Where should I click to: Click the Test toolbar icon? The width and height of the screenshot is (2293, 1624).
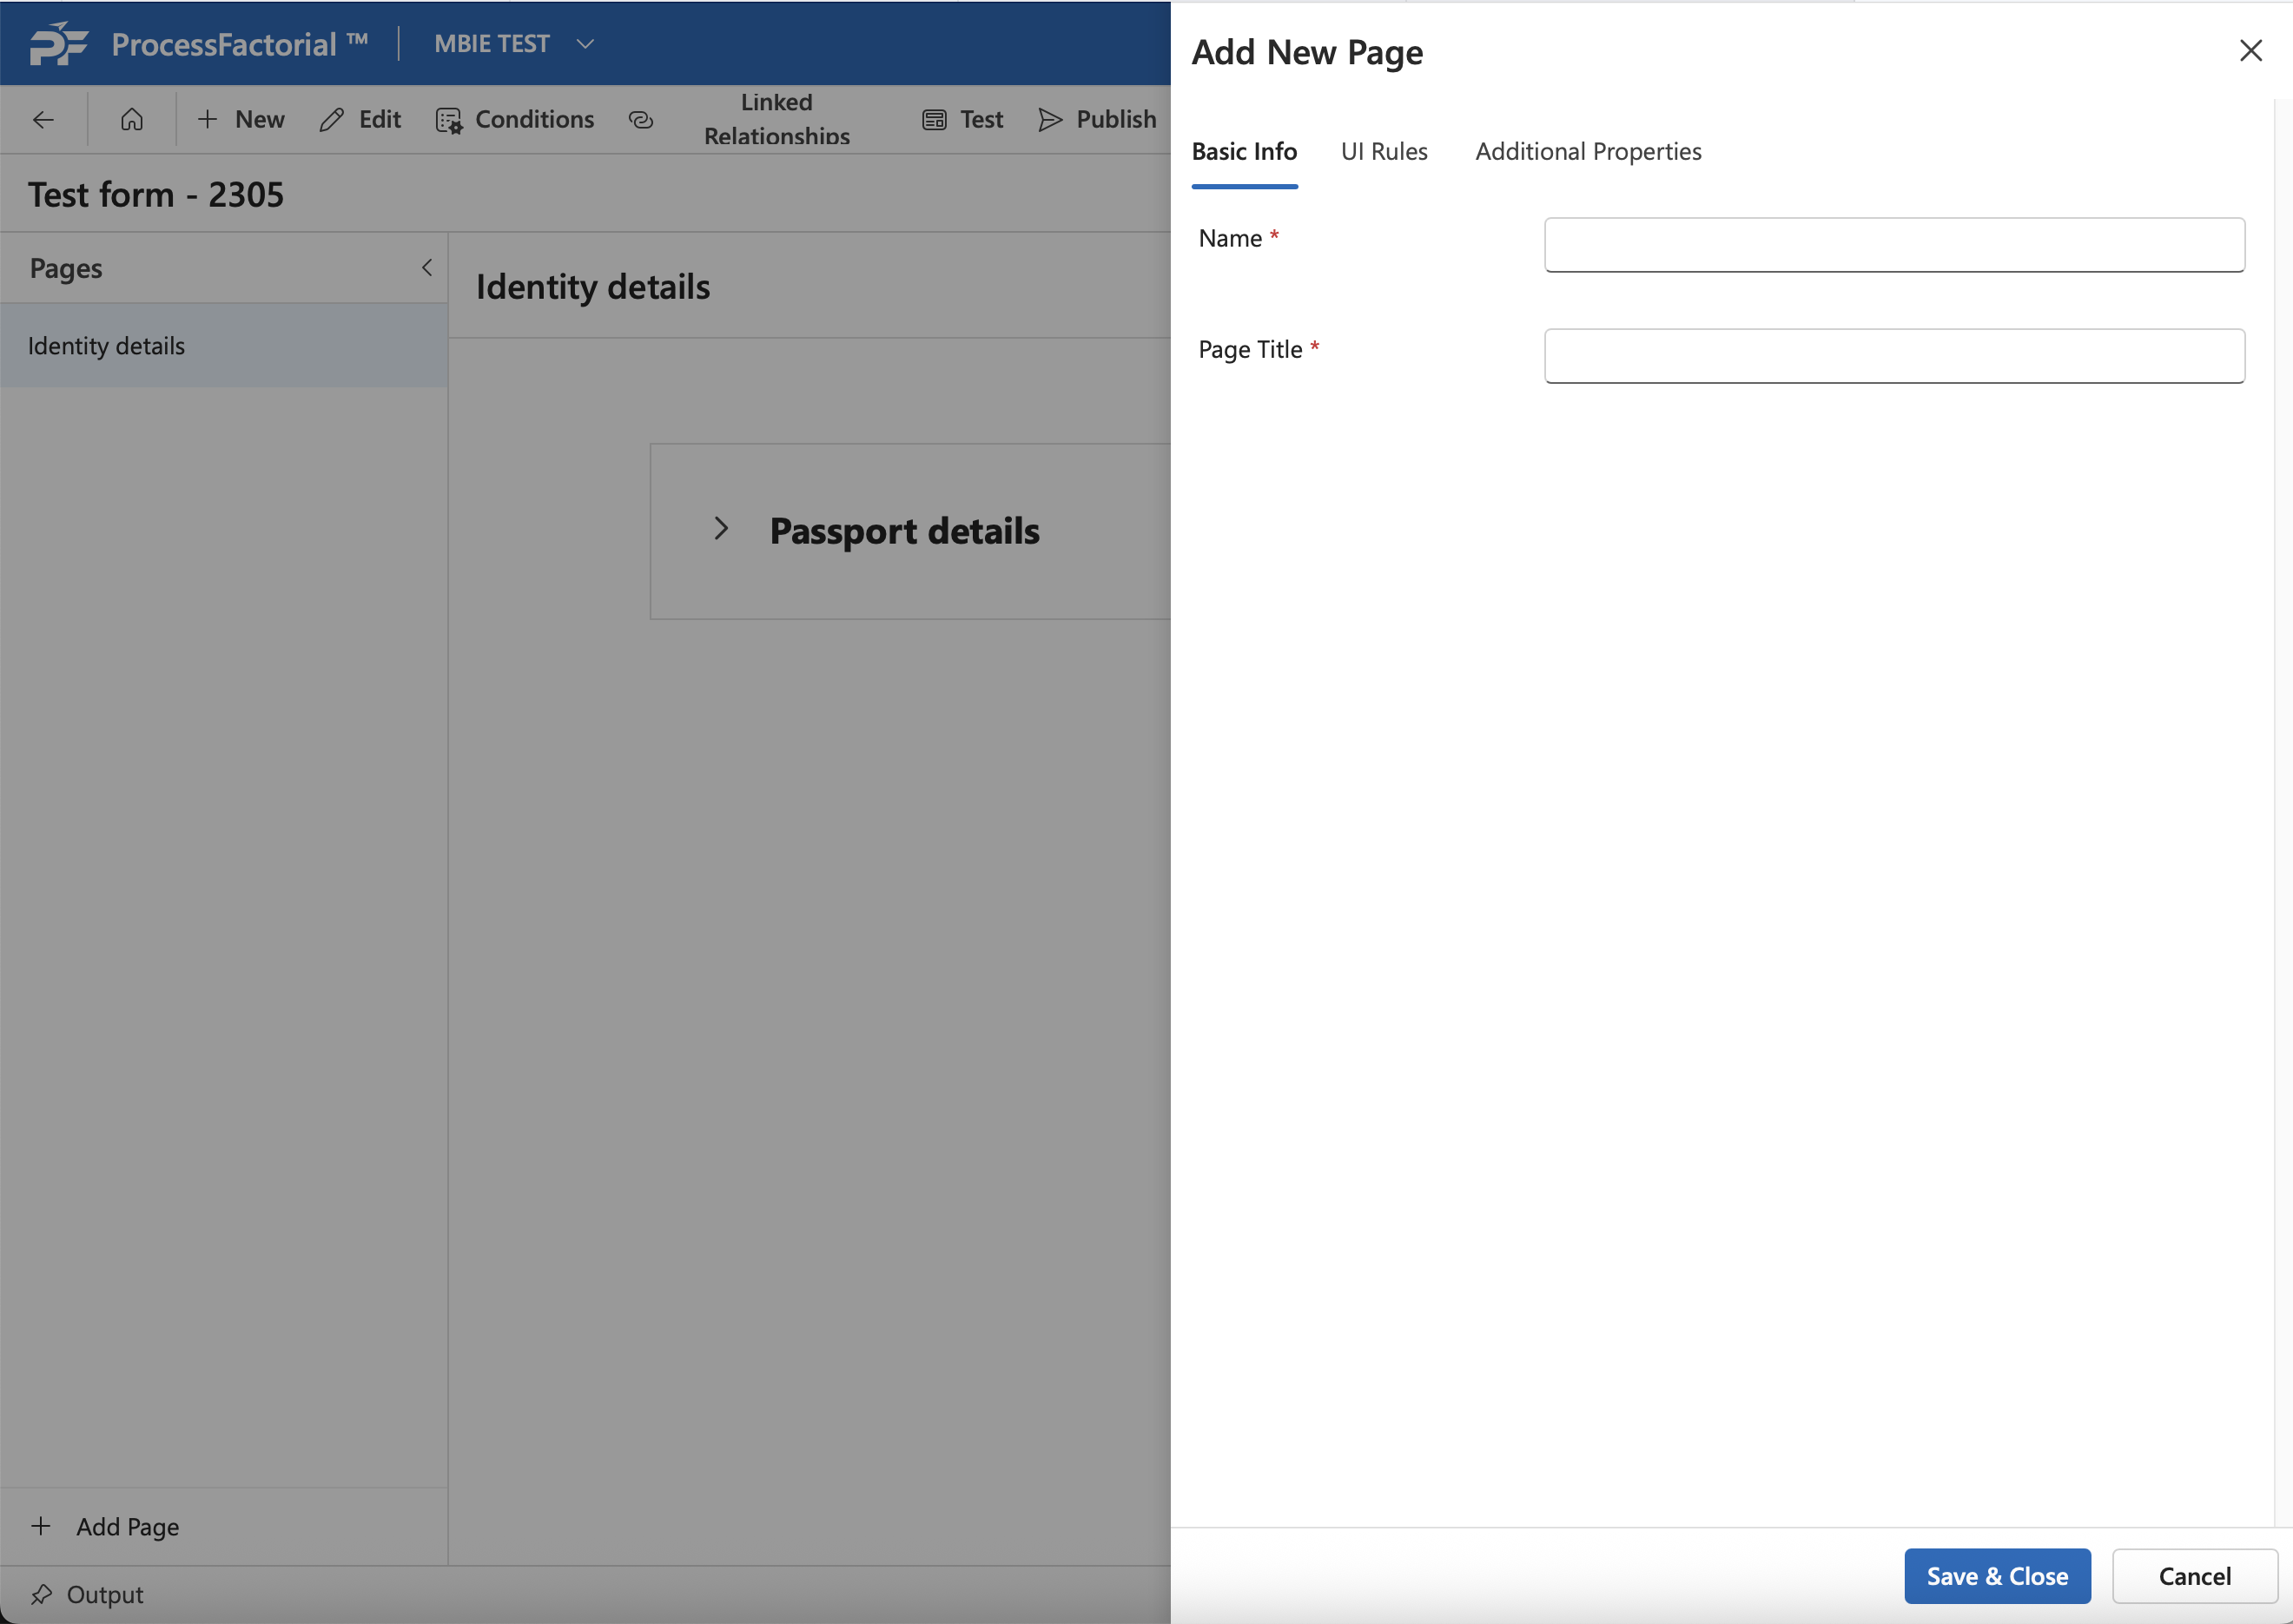click(x=934, y=120)
